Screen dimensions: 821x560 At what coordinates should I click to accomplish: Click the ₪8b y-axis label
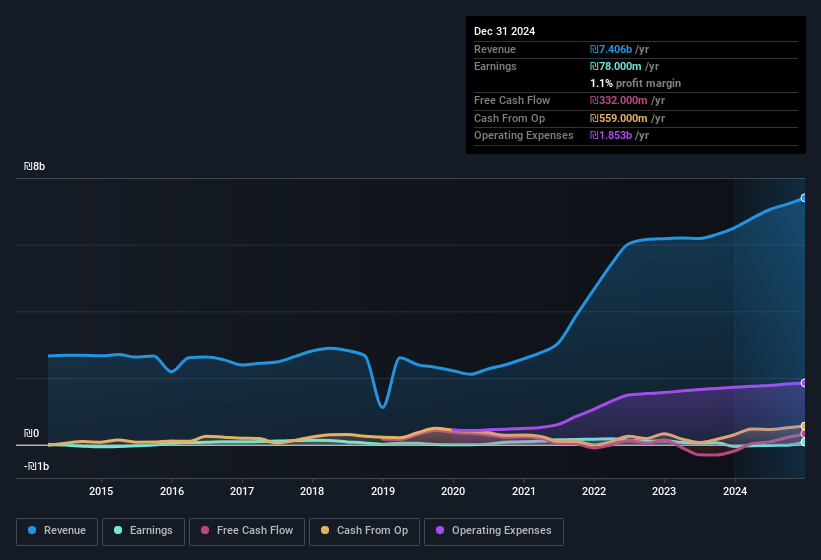tap(35, 166)
